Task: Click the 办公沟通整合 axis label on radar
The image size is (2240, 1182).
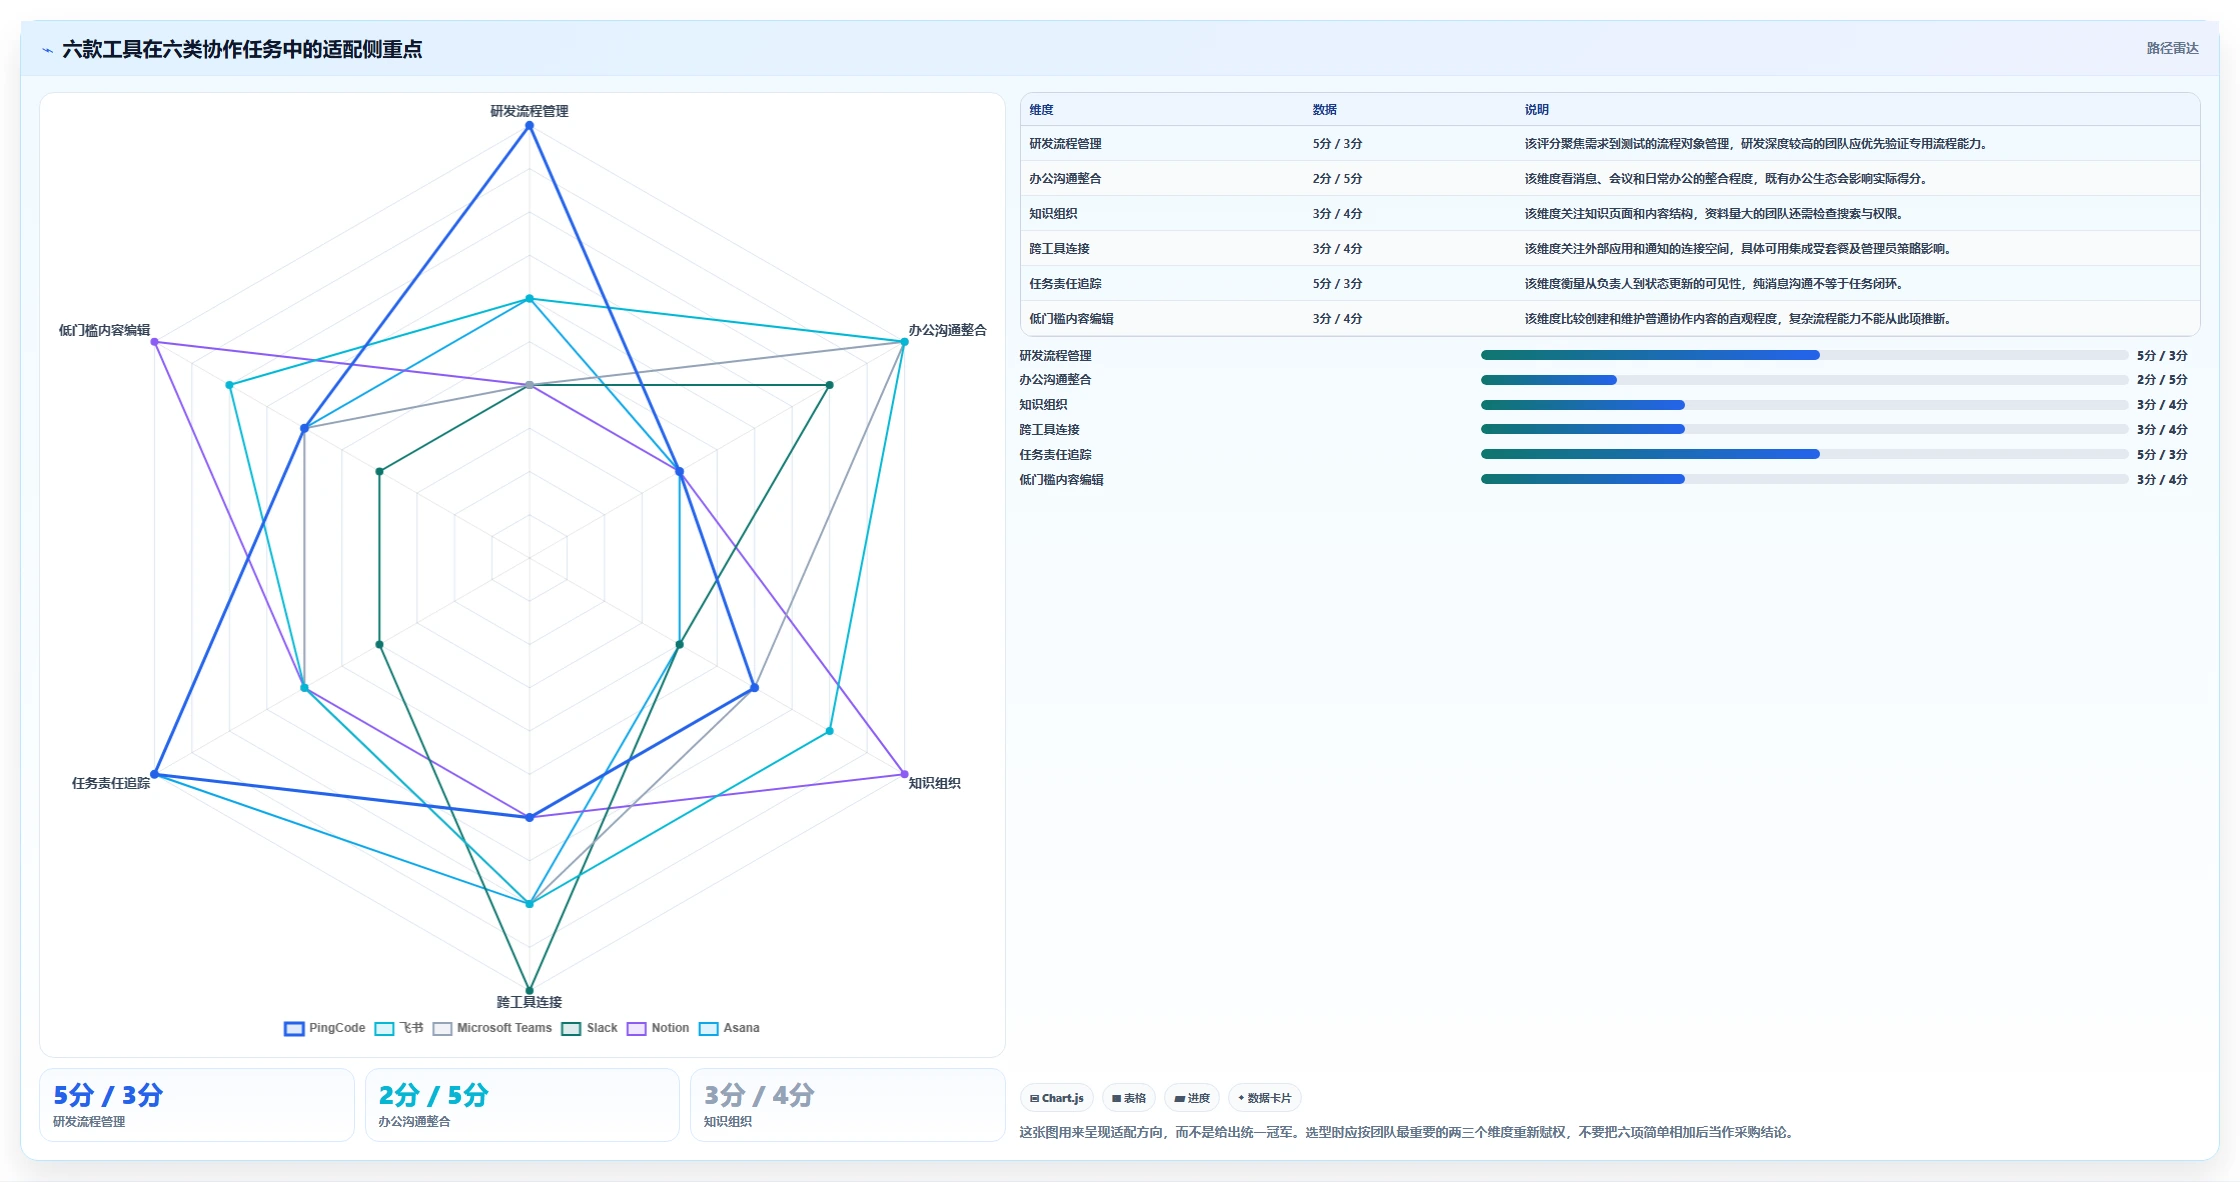Action: (x=947, y=330)
